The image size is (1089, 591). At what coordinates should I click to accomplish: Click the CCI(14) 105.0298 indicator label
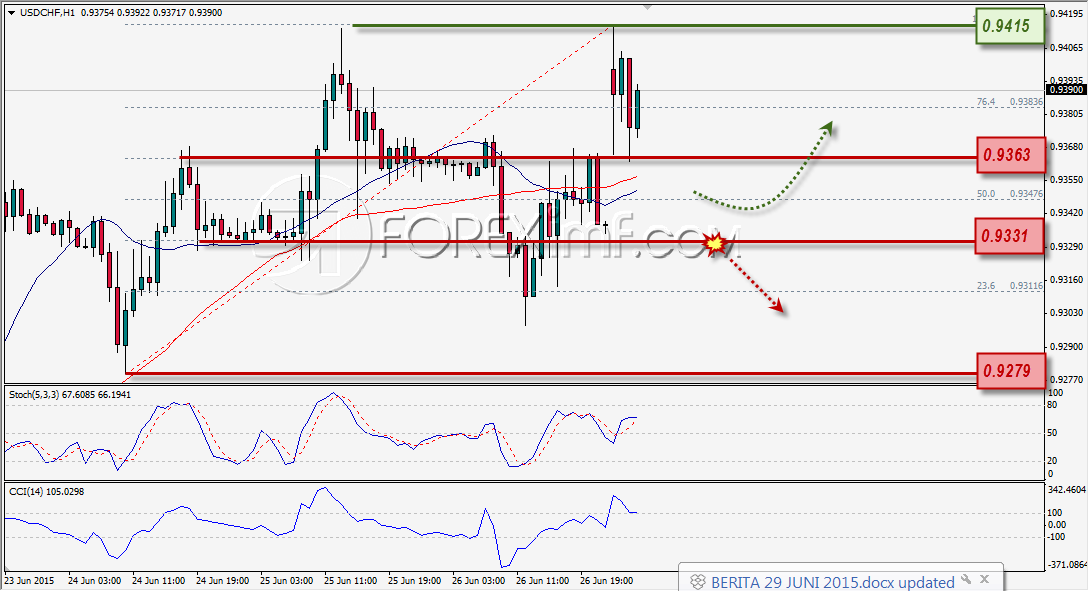click(x=47, y=491)
